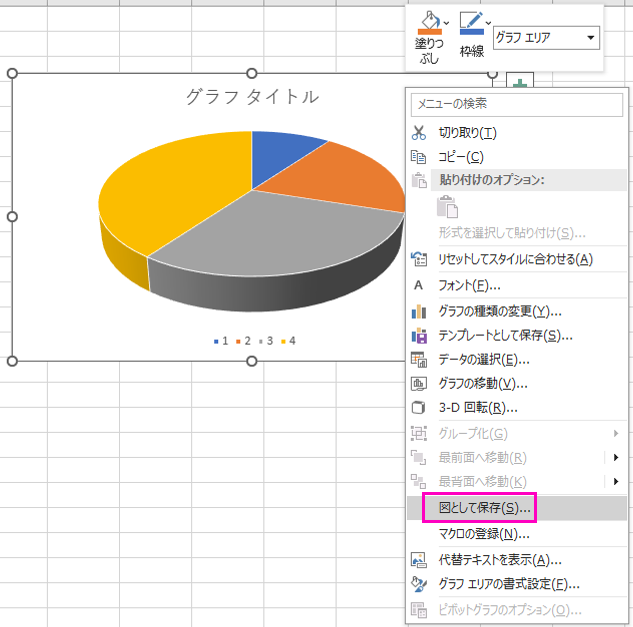Click the Outline (枠線) pen icon

[471, 23]
